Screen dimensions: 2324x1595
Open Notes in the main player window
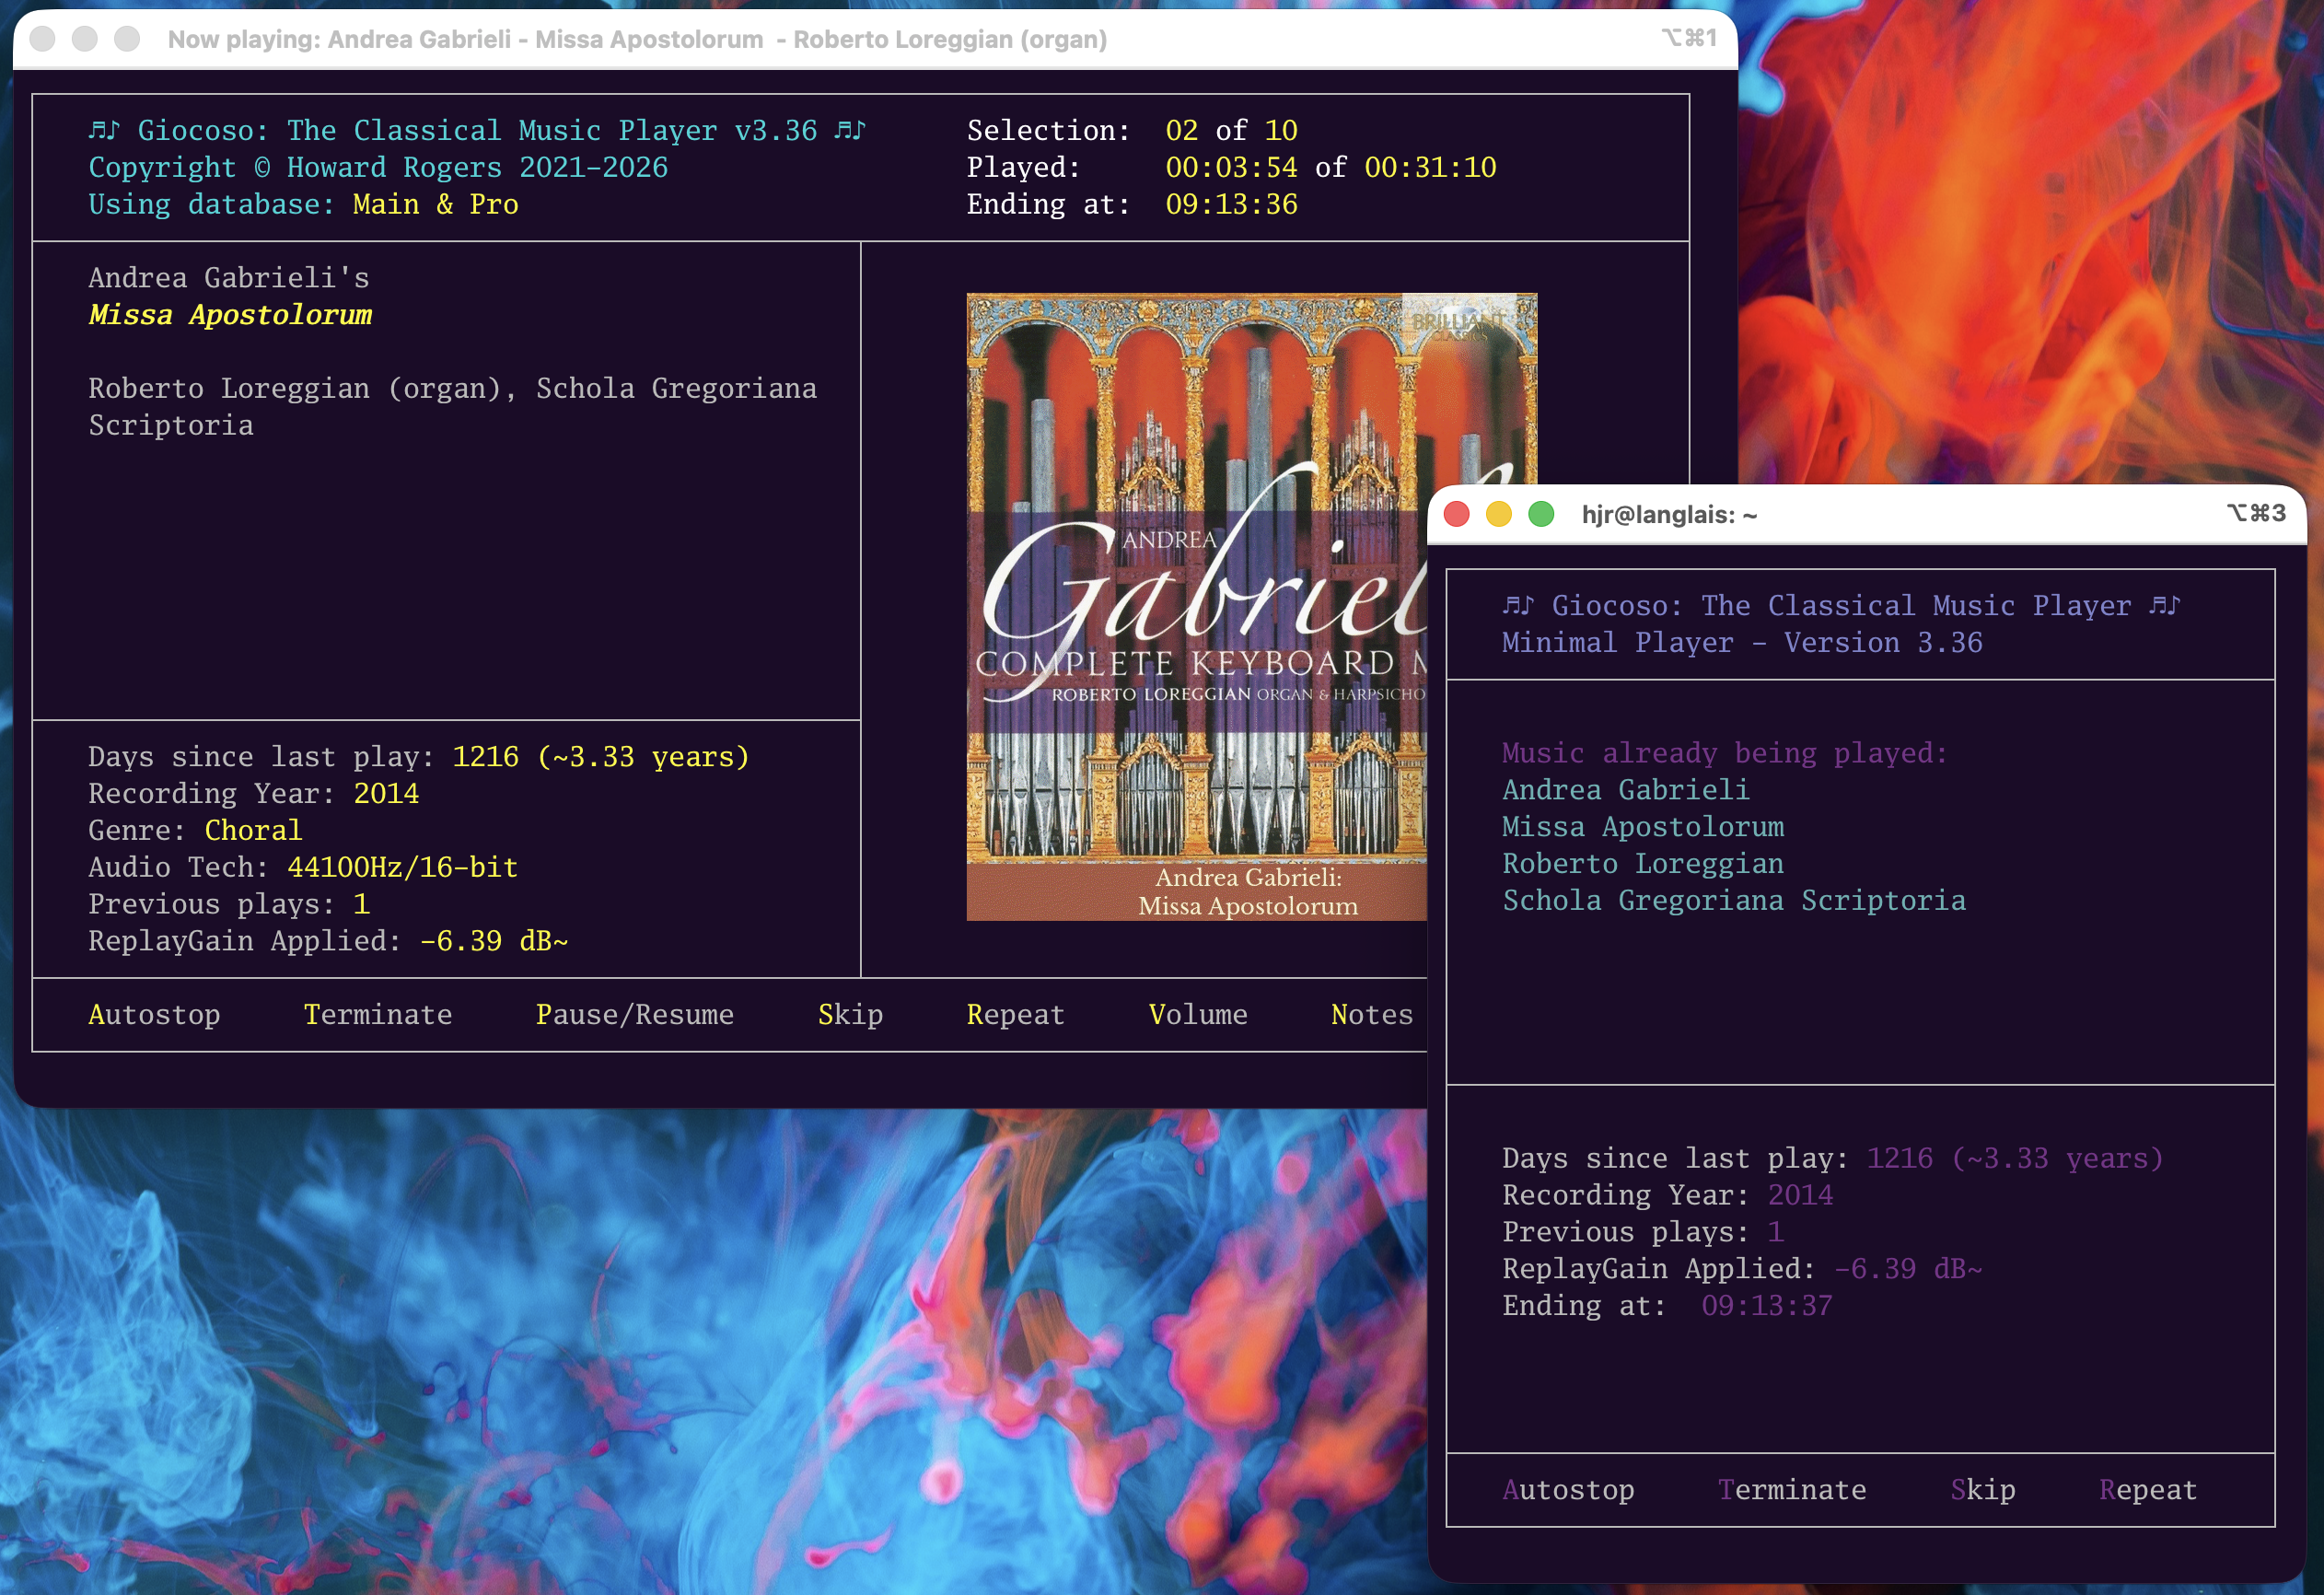pos(1371,1014)
